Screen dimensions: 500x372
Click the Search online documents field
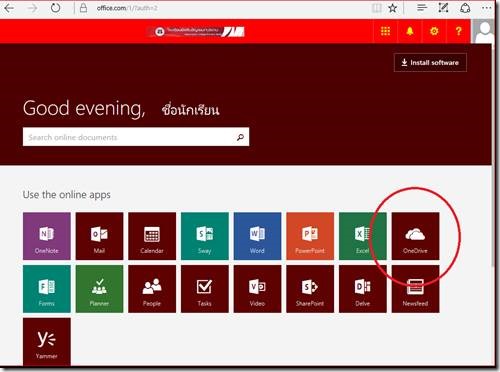tap(136, 137)
